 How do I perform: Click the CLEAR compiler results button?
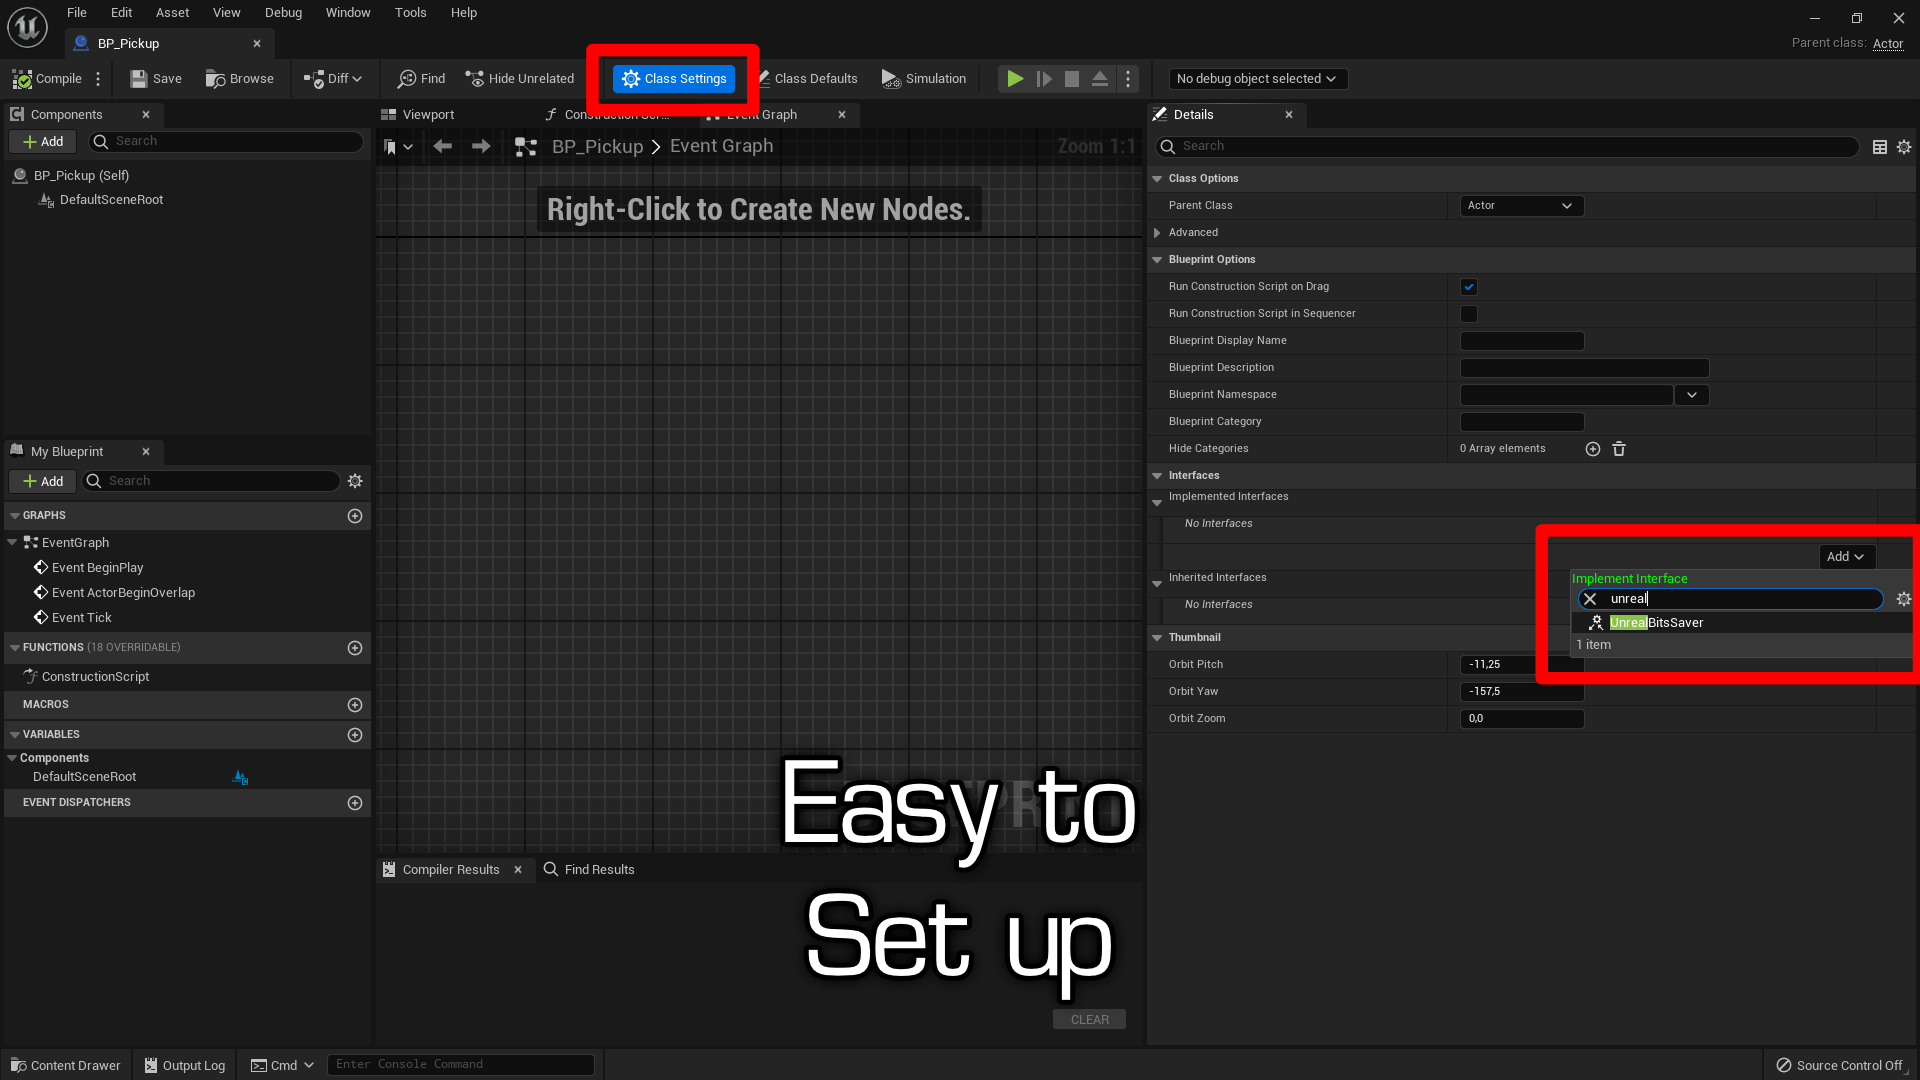point(1089,1020)
